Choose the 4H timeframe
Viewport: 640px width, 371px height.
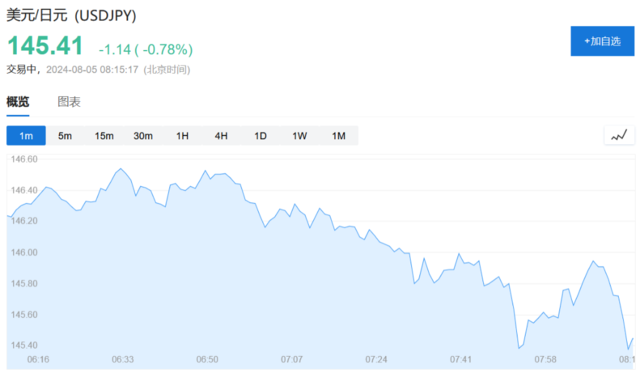tap(221, 136)
